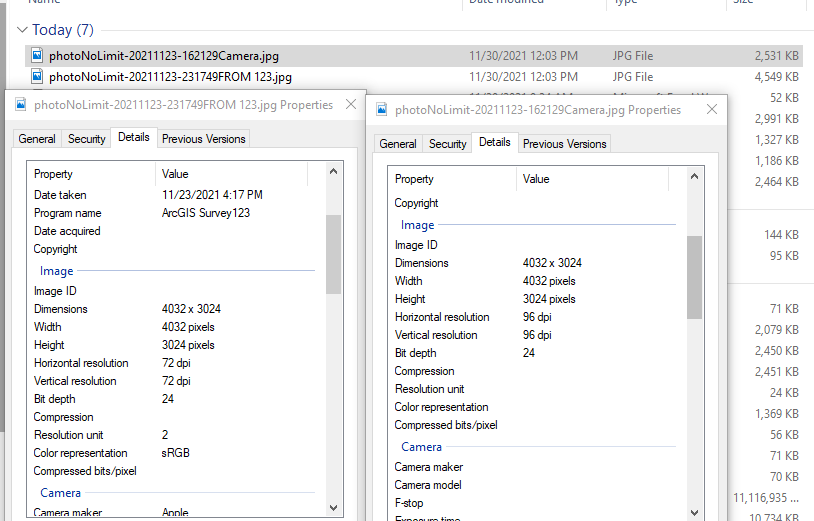Click Bit depth row in Camera.jpg Properties
Screen dimensions: 814x521
(x=537, y=353)
